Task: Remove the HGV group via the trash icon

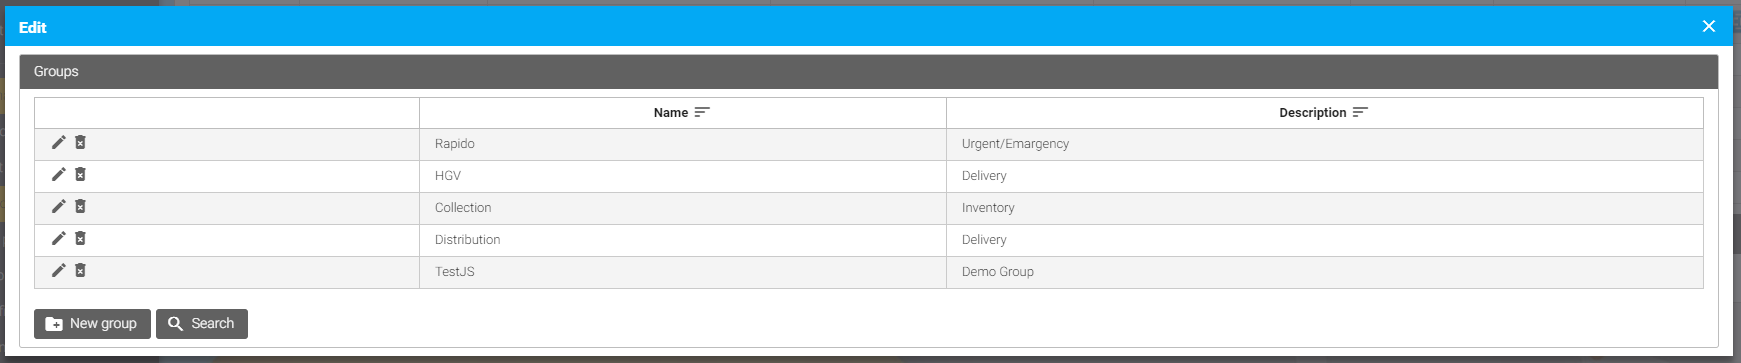Action: tap(80, 175)
